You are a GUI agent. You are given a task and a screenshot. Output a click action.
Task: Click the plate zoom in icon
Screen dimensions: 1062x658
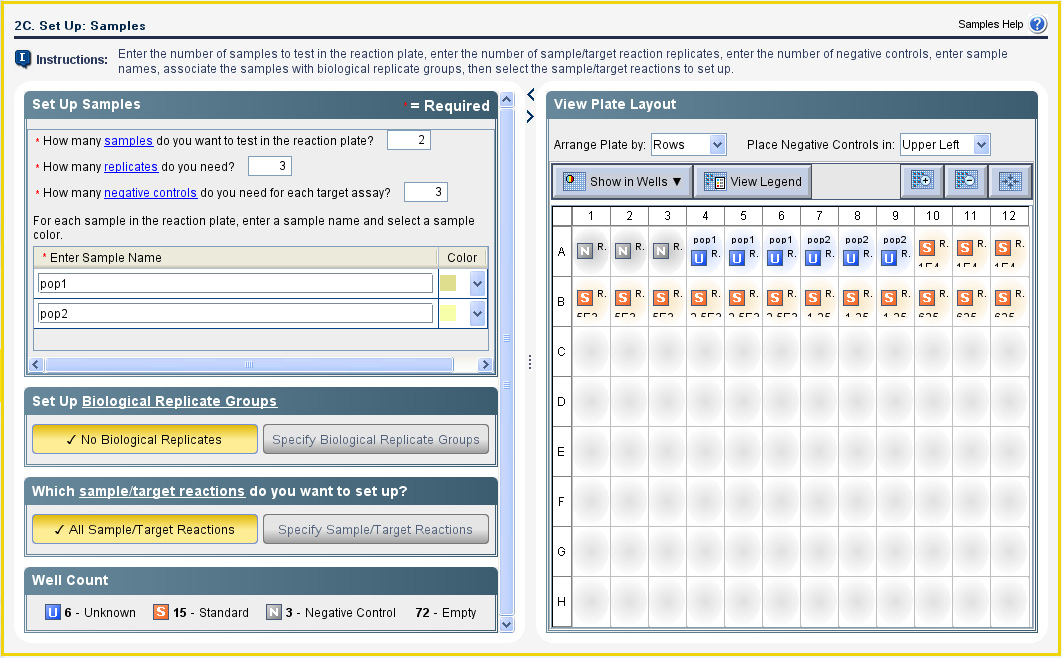tap(922, 181)
